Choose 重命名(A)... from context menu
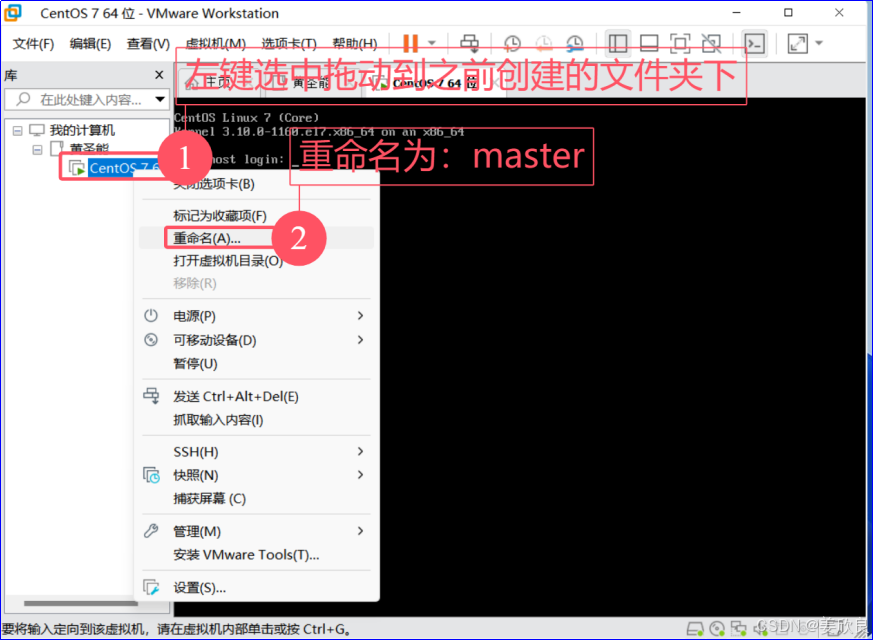Viewport: 874px width, 641px height. point(207,239)
